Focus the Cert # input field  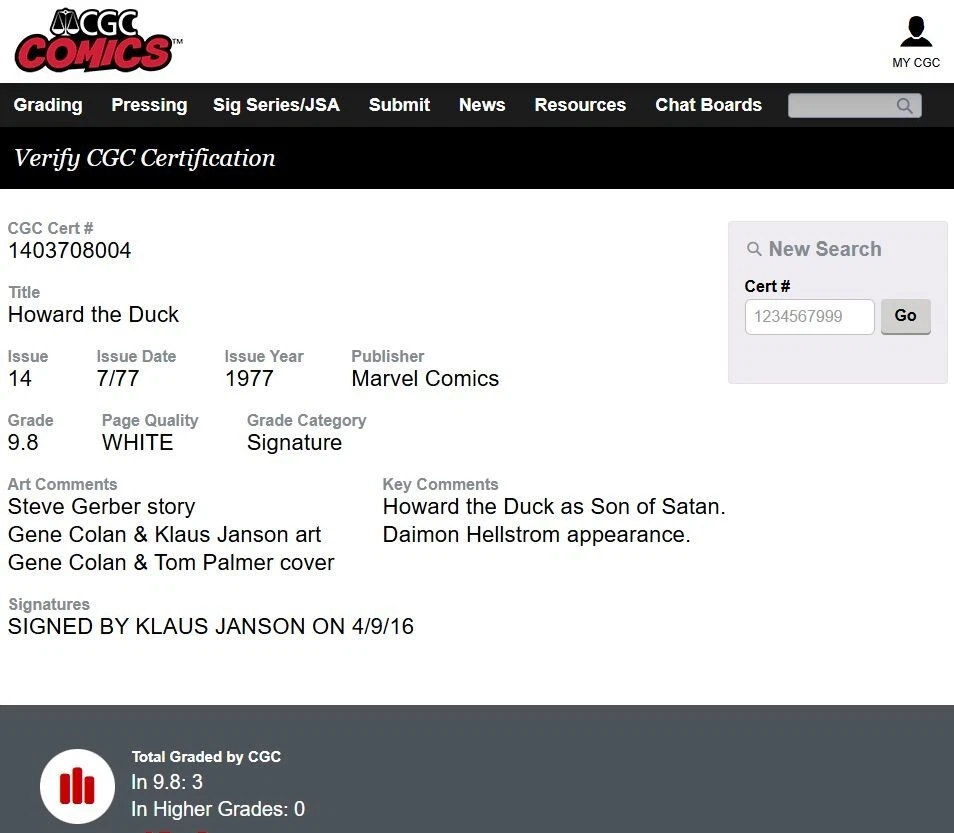pos(809,316)
